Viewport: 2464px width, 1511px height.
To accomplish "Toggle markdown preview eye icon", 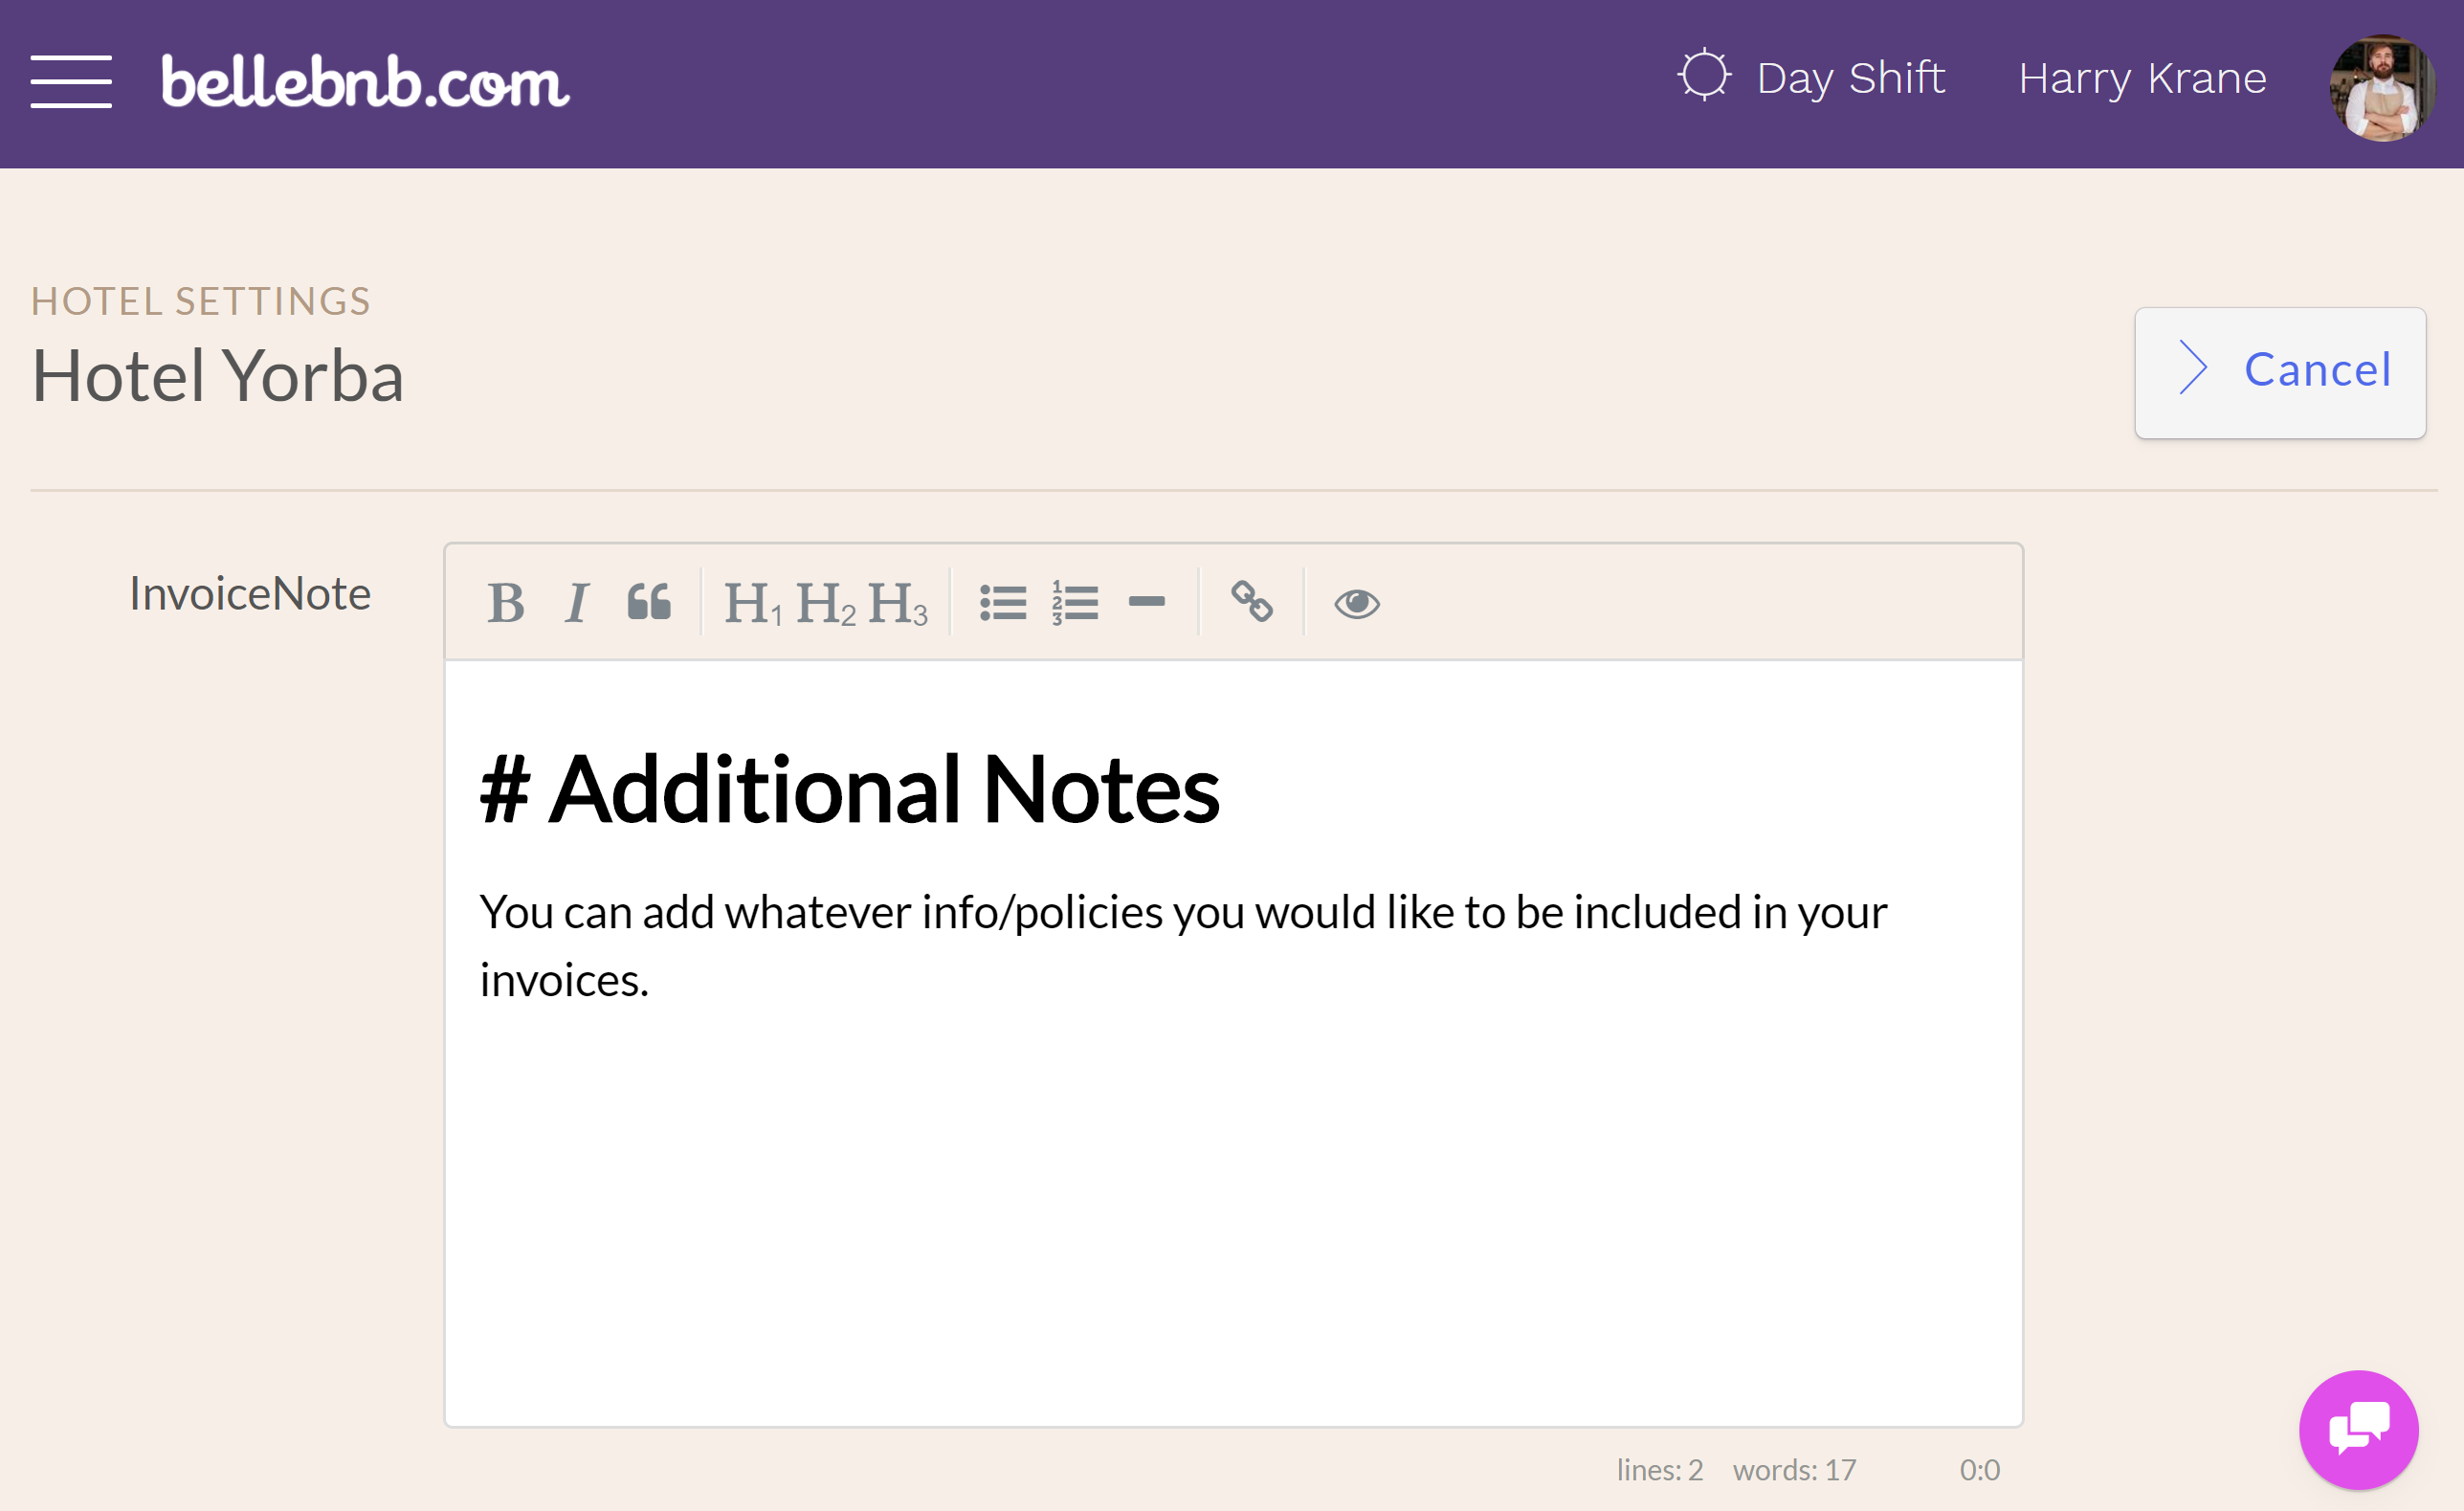I will 1357,602.
